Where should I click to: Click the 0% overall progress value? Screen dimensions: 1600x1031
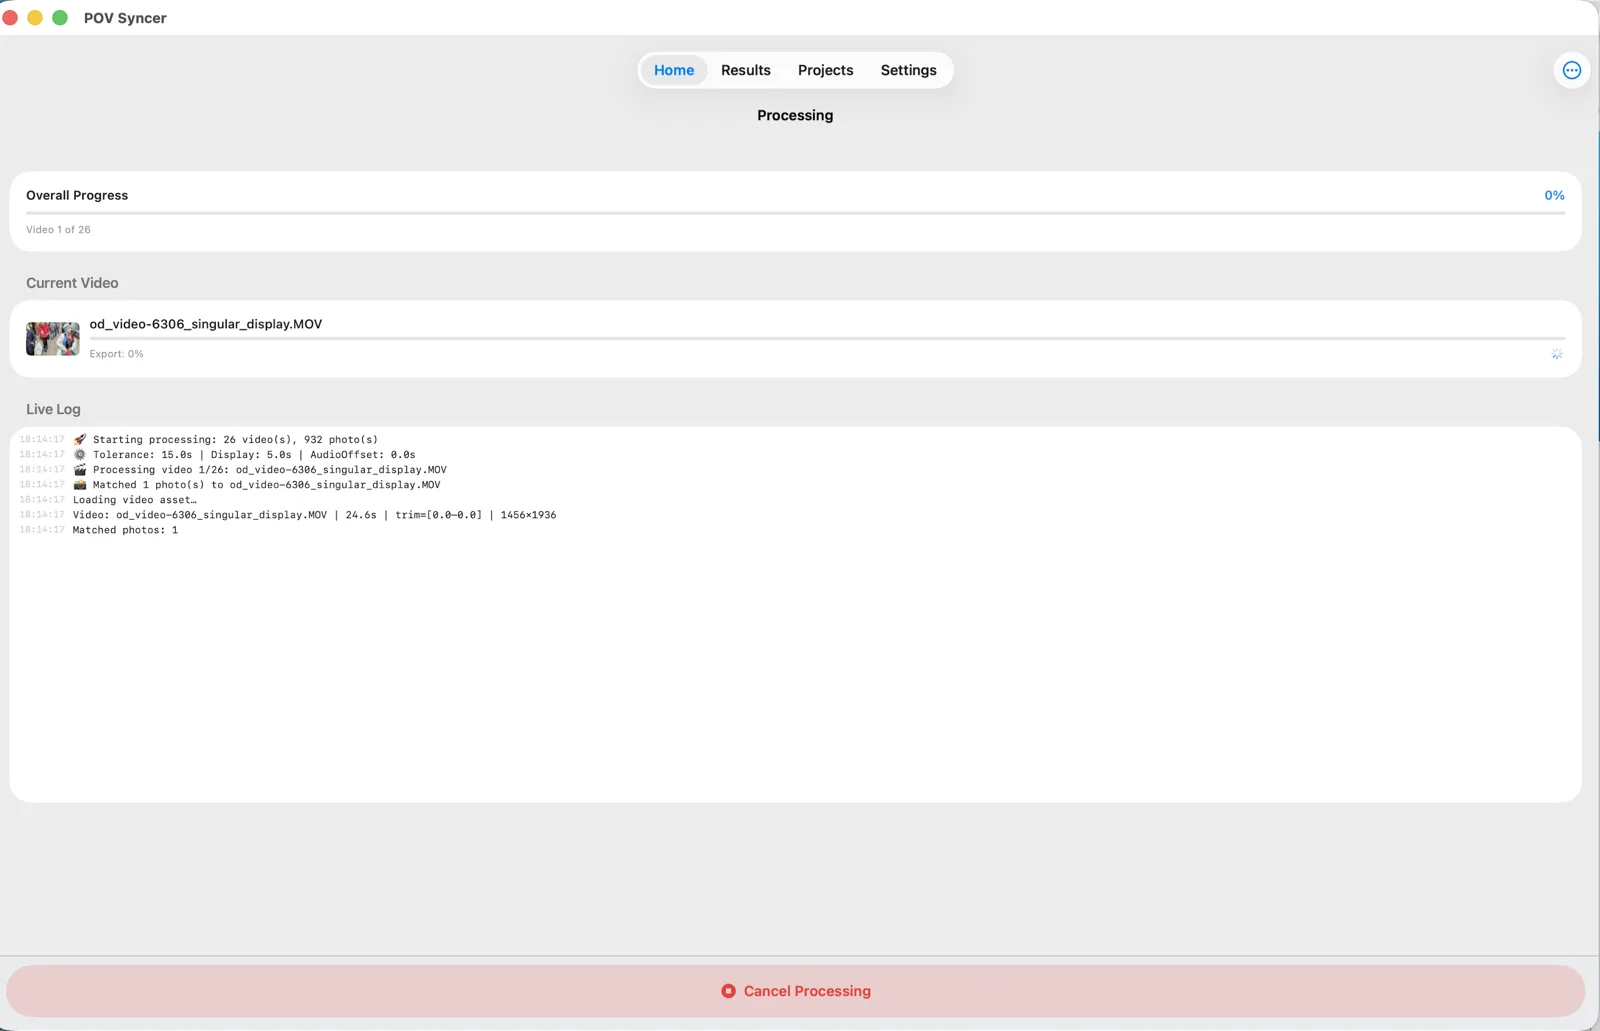[x=1554, y=195]
